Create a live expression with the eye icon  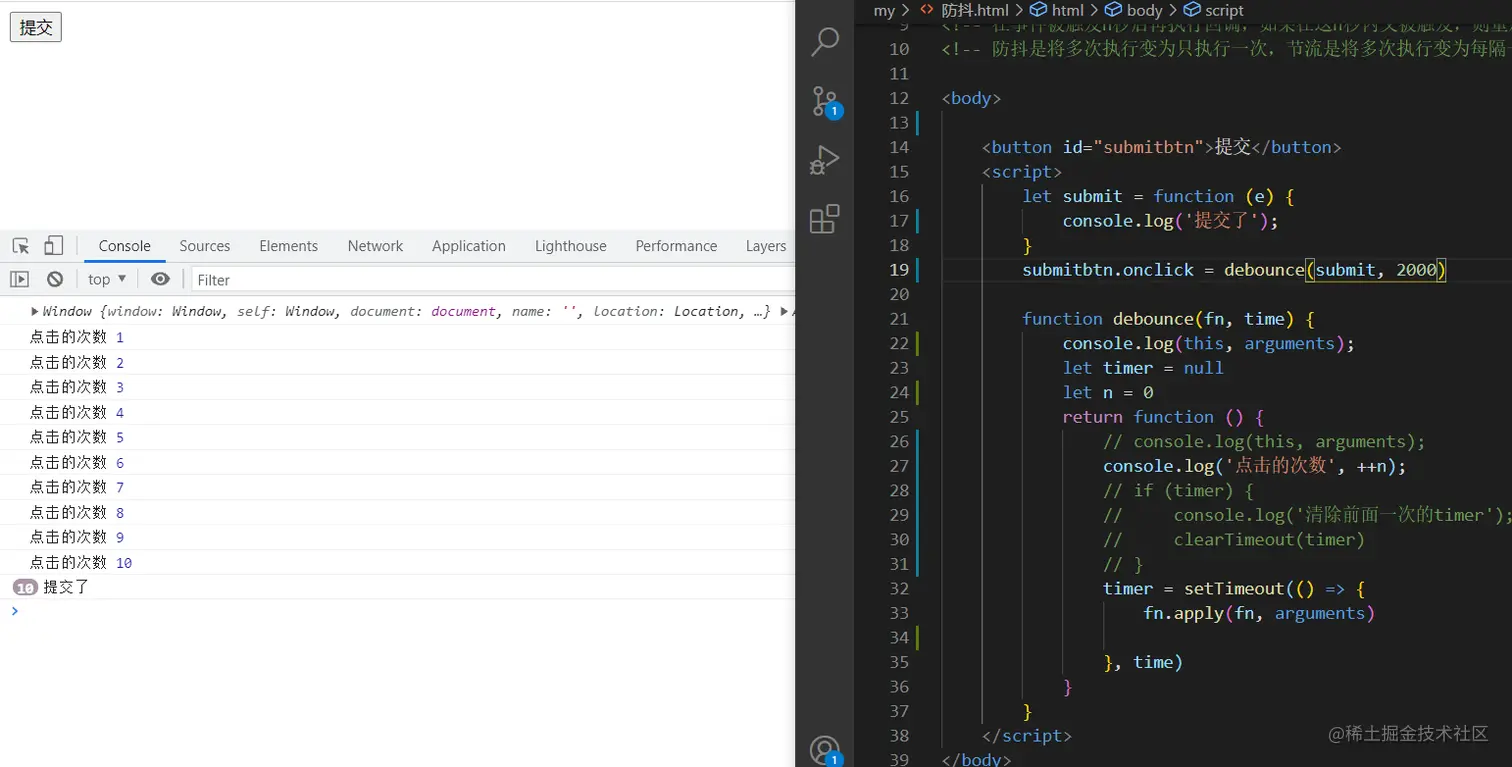(x=160, y=280)
